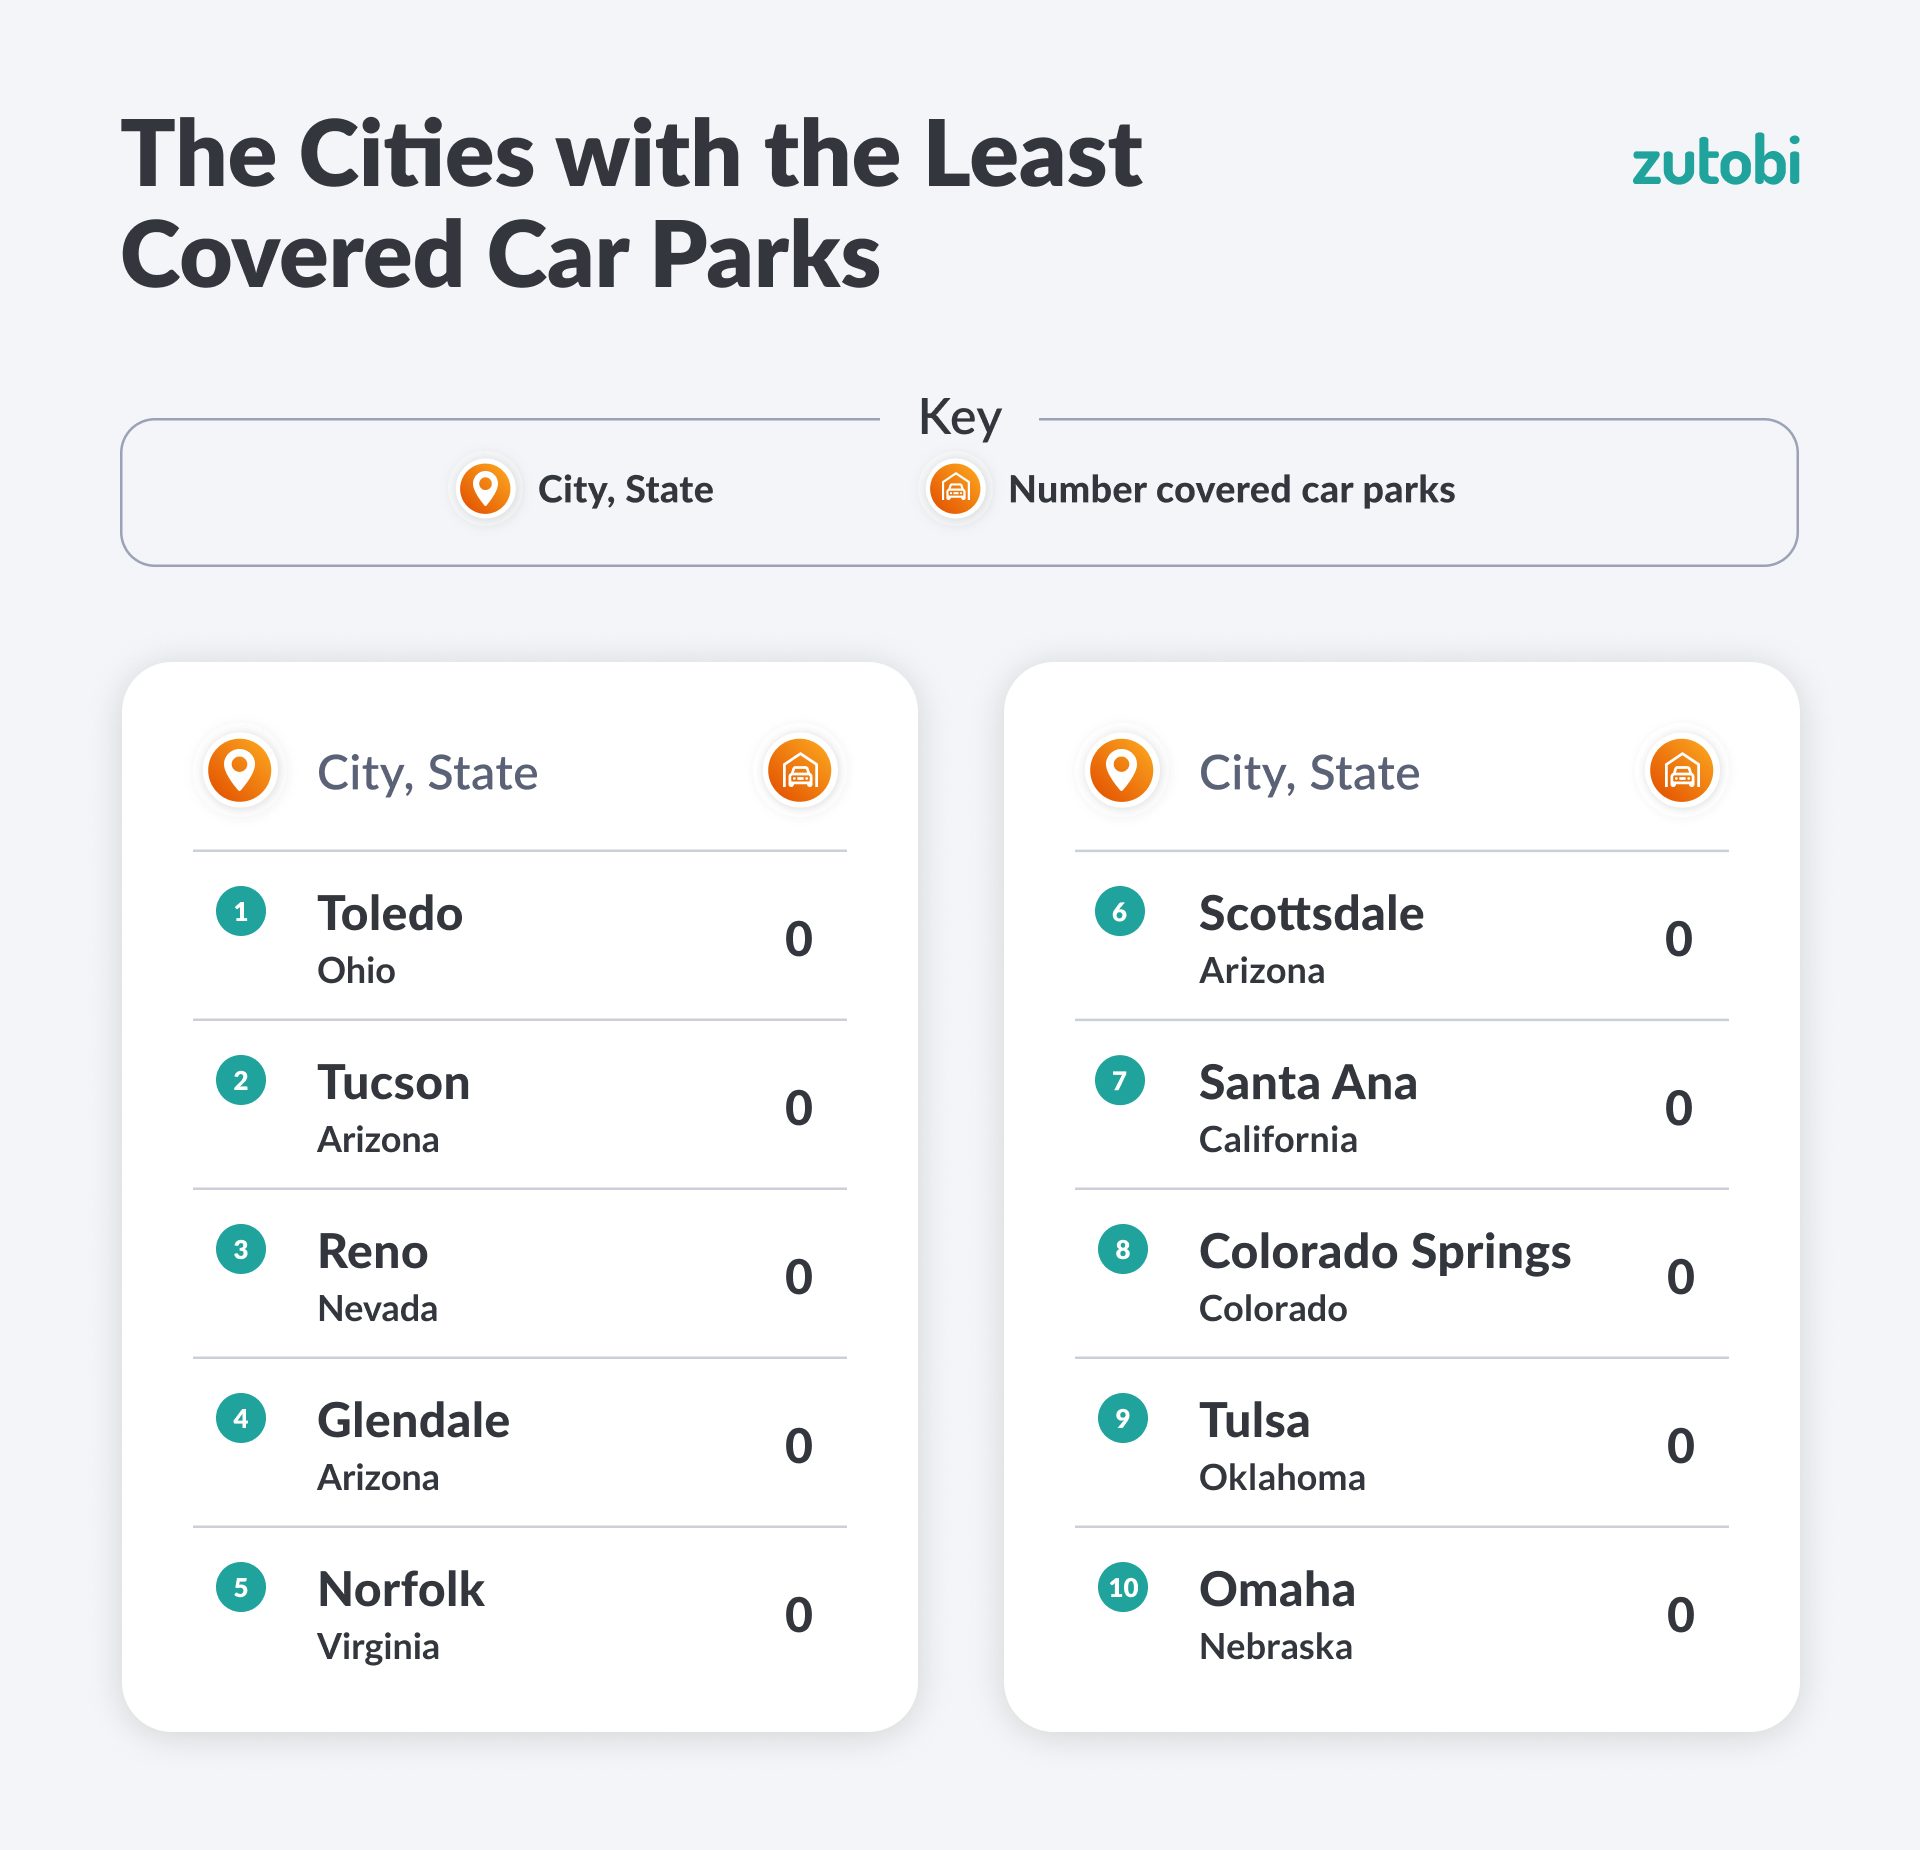Click the Reno city name
Viewport: 1920px width, 1850px height.
pyautogui.click(x=372, y=1251)
